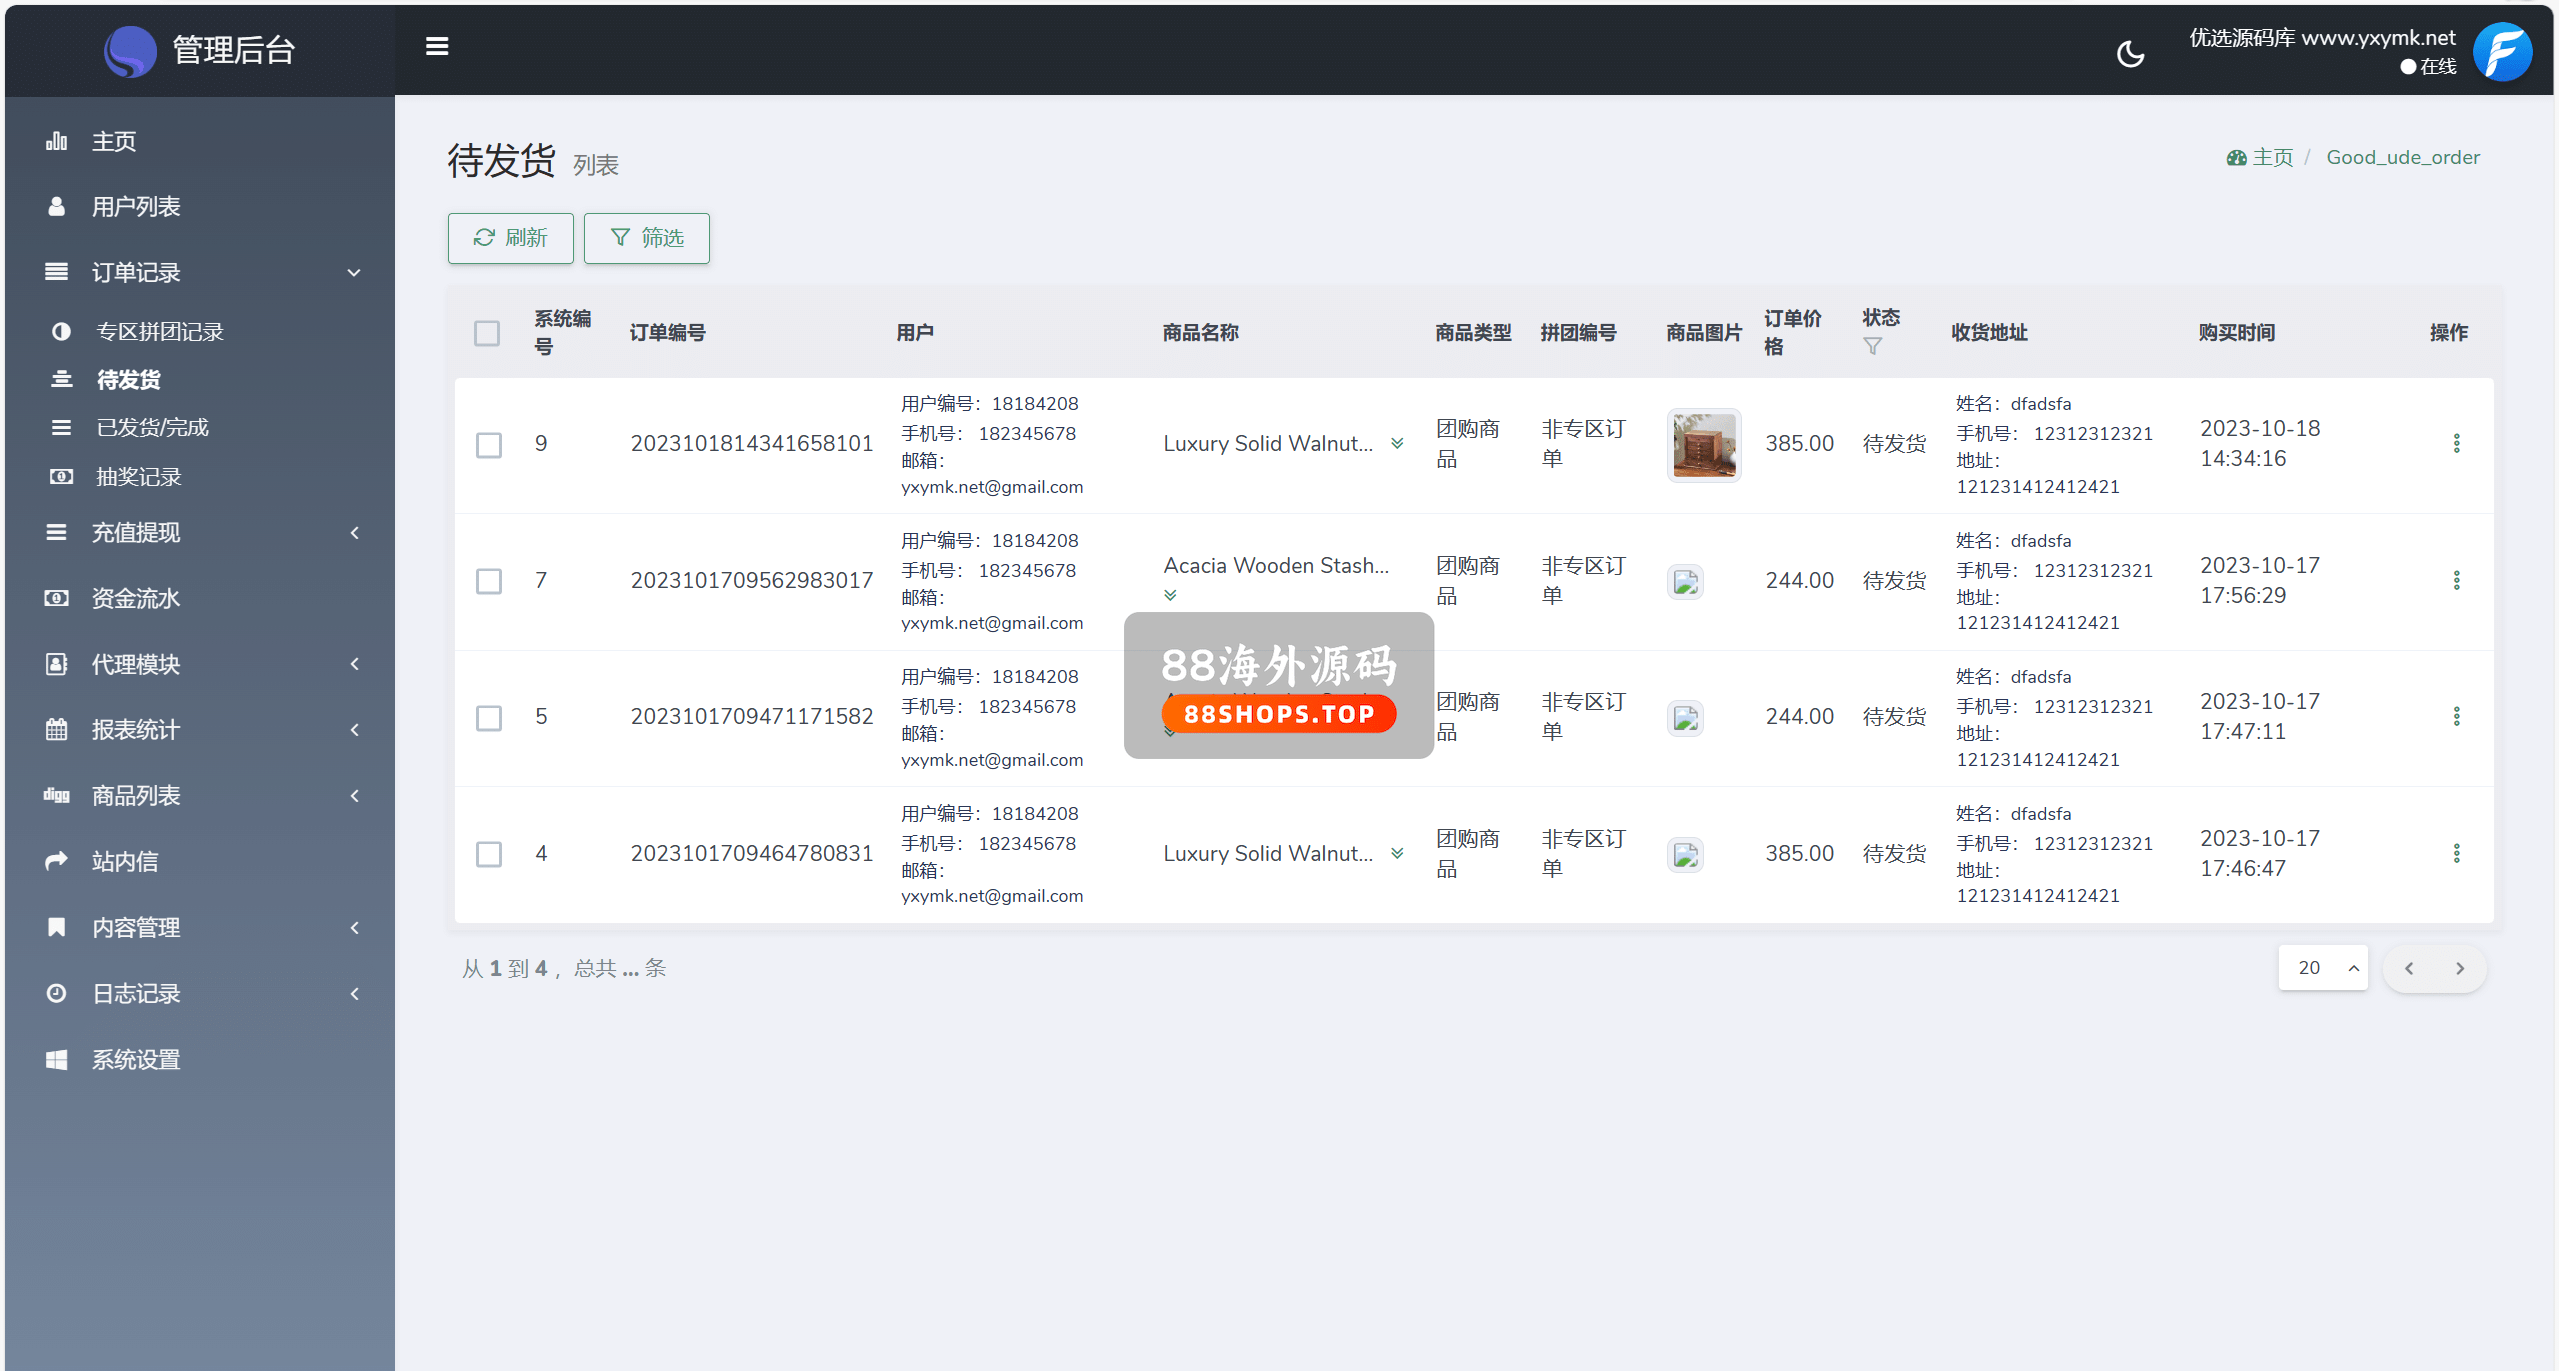Open 已发货/完成 in sidebar
Screen dimensions: 2559x1371
(152, 427)
